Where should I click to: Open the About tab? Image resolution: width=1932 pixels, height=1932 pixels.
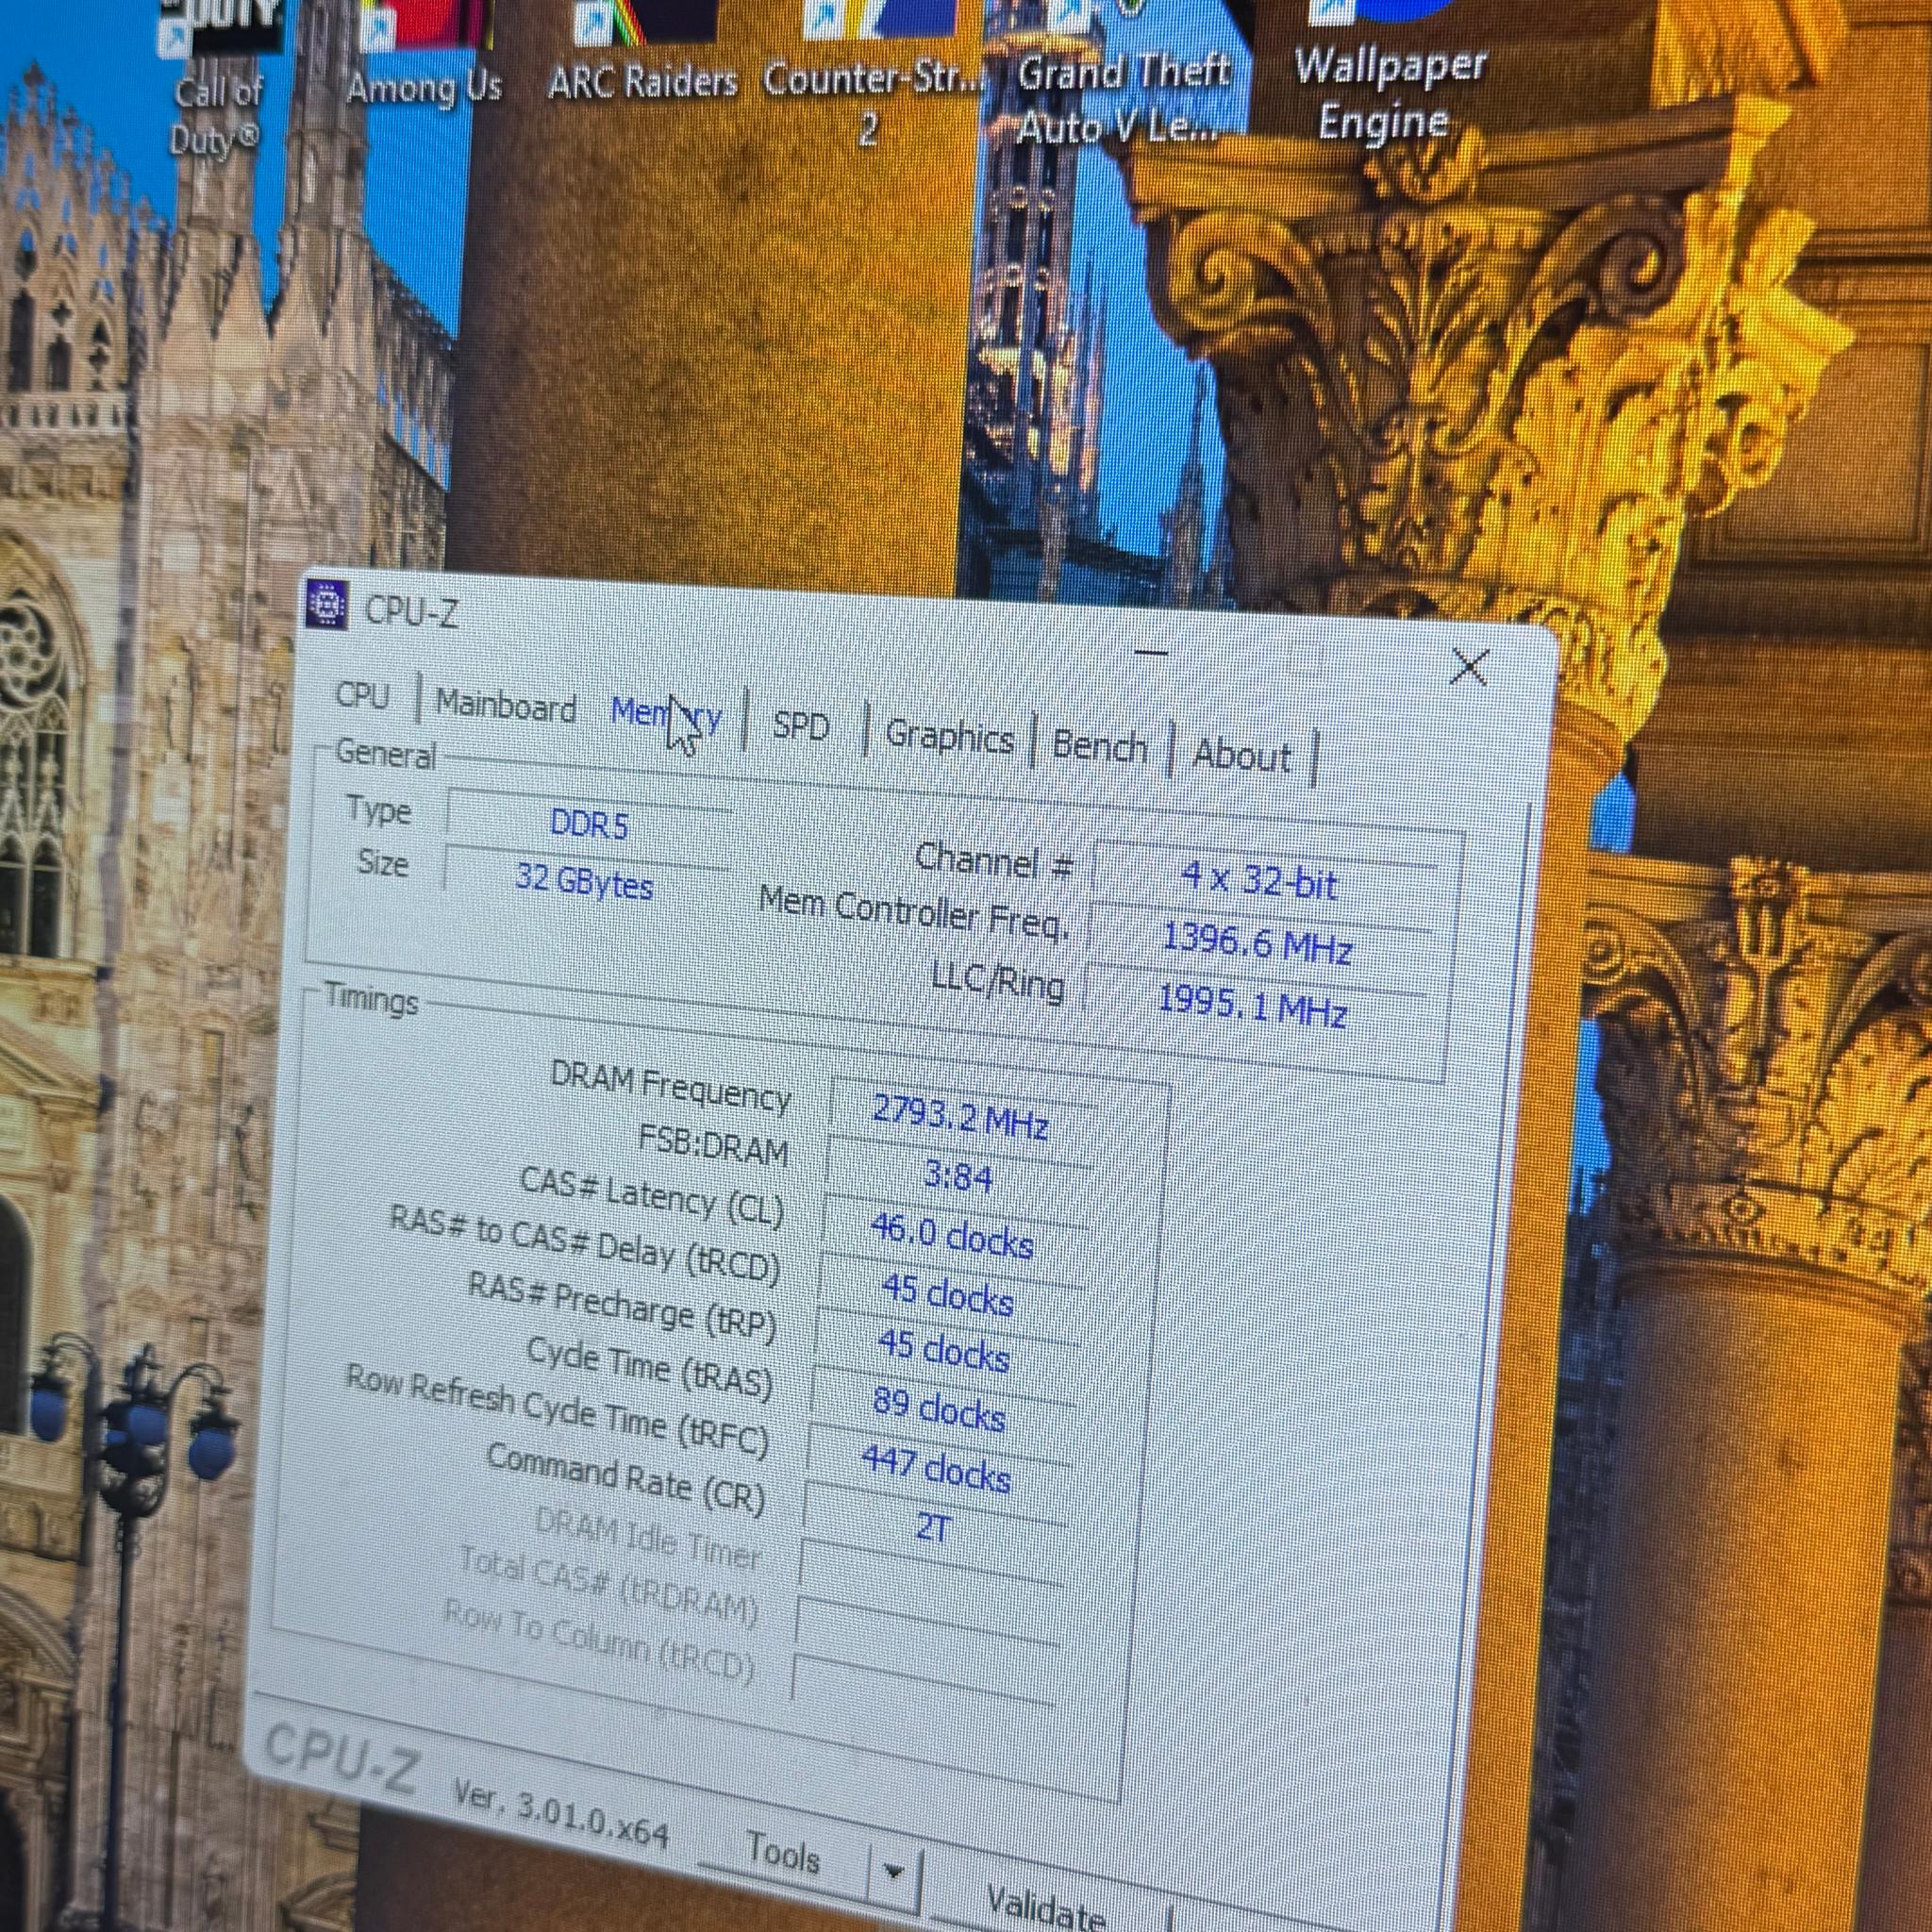coord(1242,755)
